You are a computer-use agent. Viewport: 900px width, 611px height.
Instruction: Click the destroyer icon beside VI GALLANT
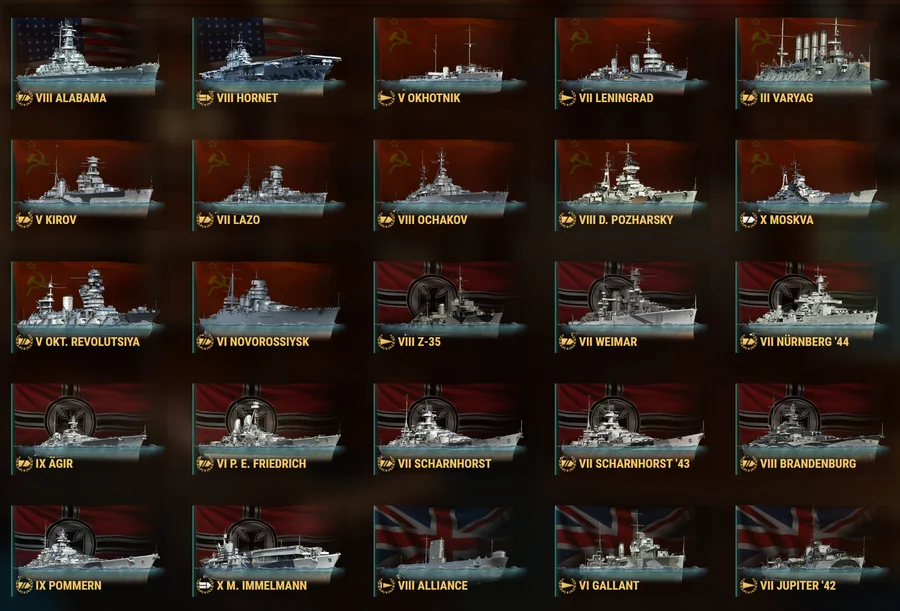(567, 586)
